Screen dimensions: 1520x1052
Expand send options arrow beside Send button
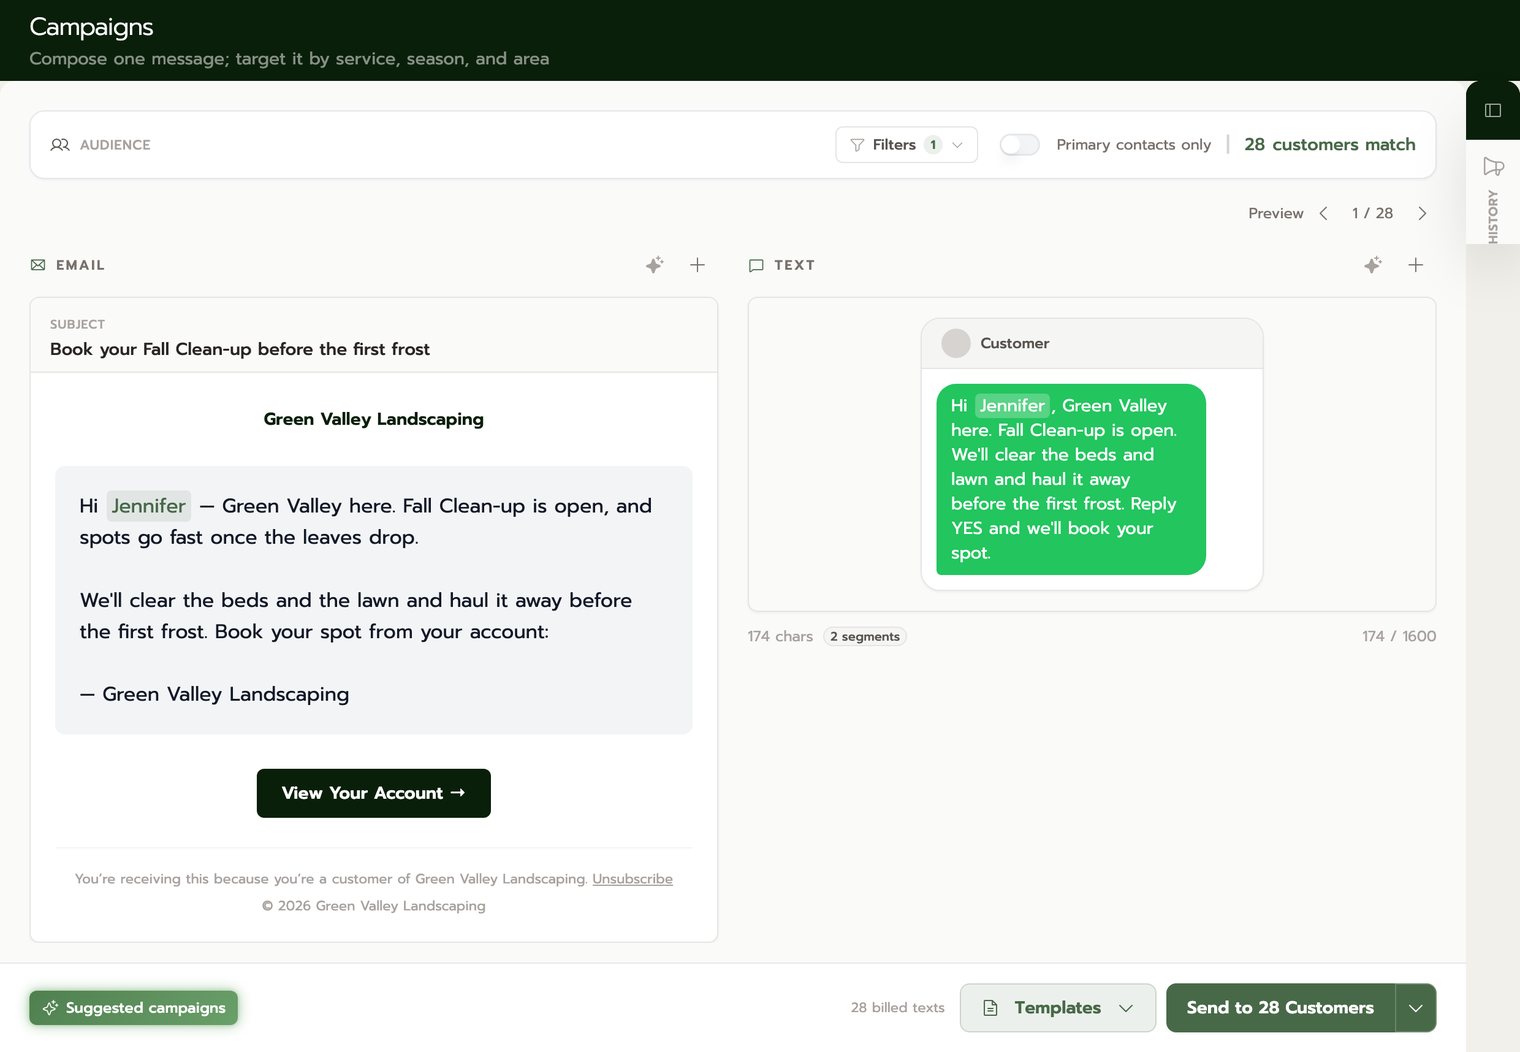coord(1416,1008)
